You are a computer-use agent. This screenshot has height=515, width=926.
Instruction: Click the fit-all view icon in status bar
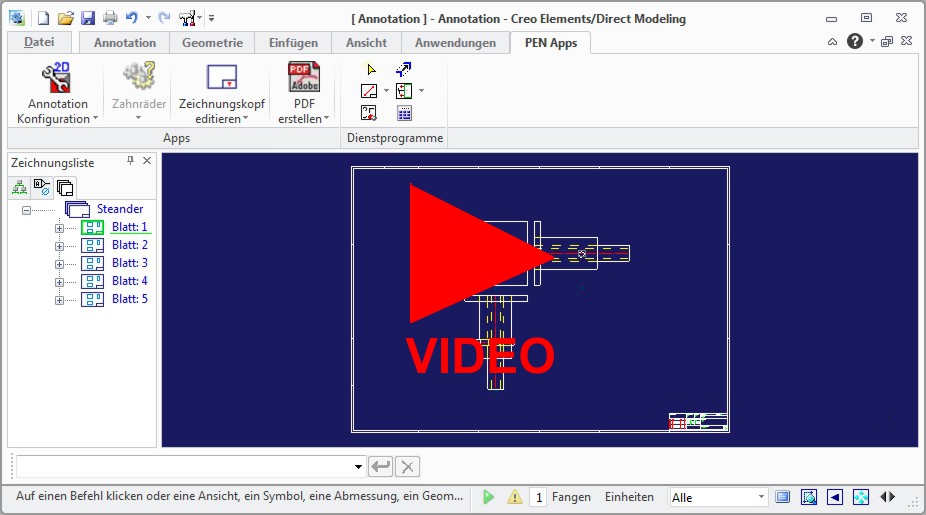(x=860, y=497)
